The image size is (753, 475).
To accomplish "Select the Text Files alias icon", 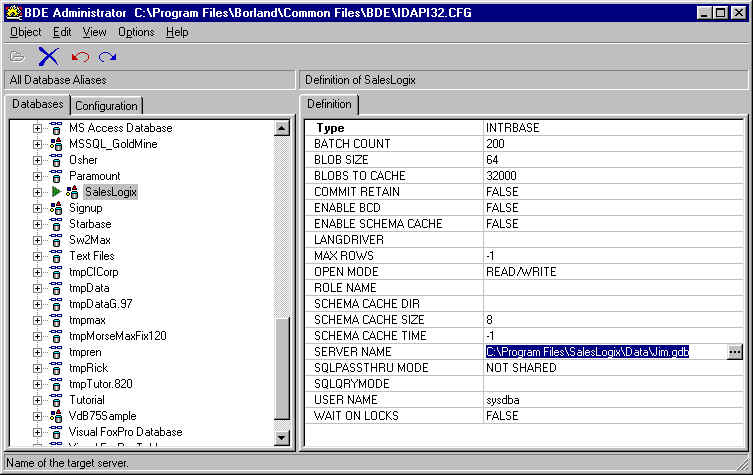I will (x=56, y=256).
